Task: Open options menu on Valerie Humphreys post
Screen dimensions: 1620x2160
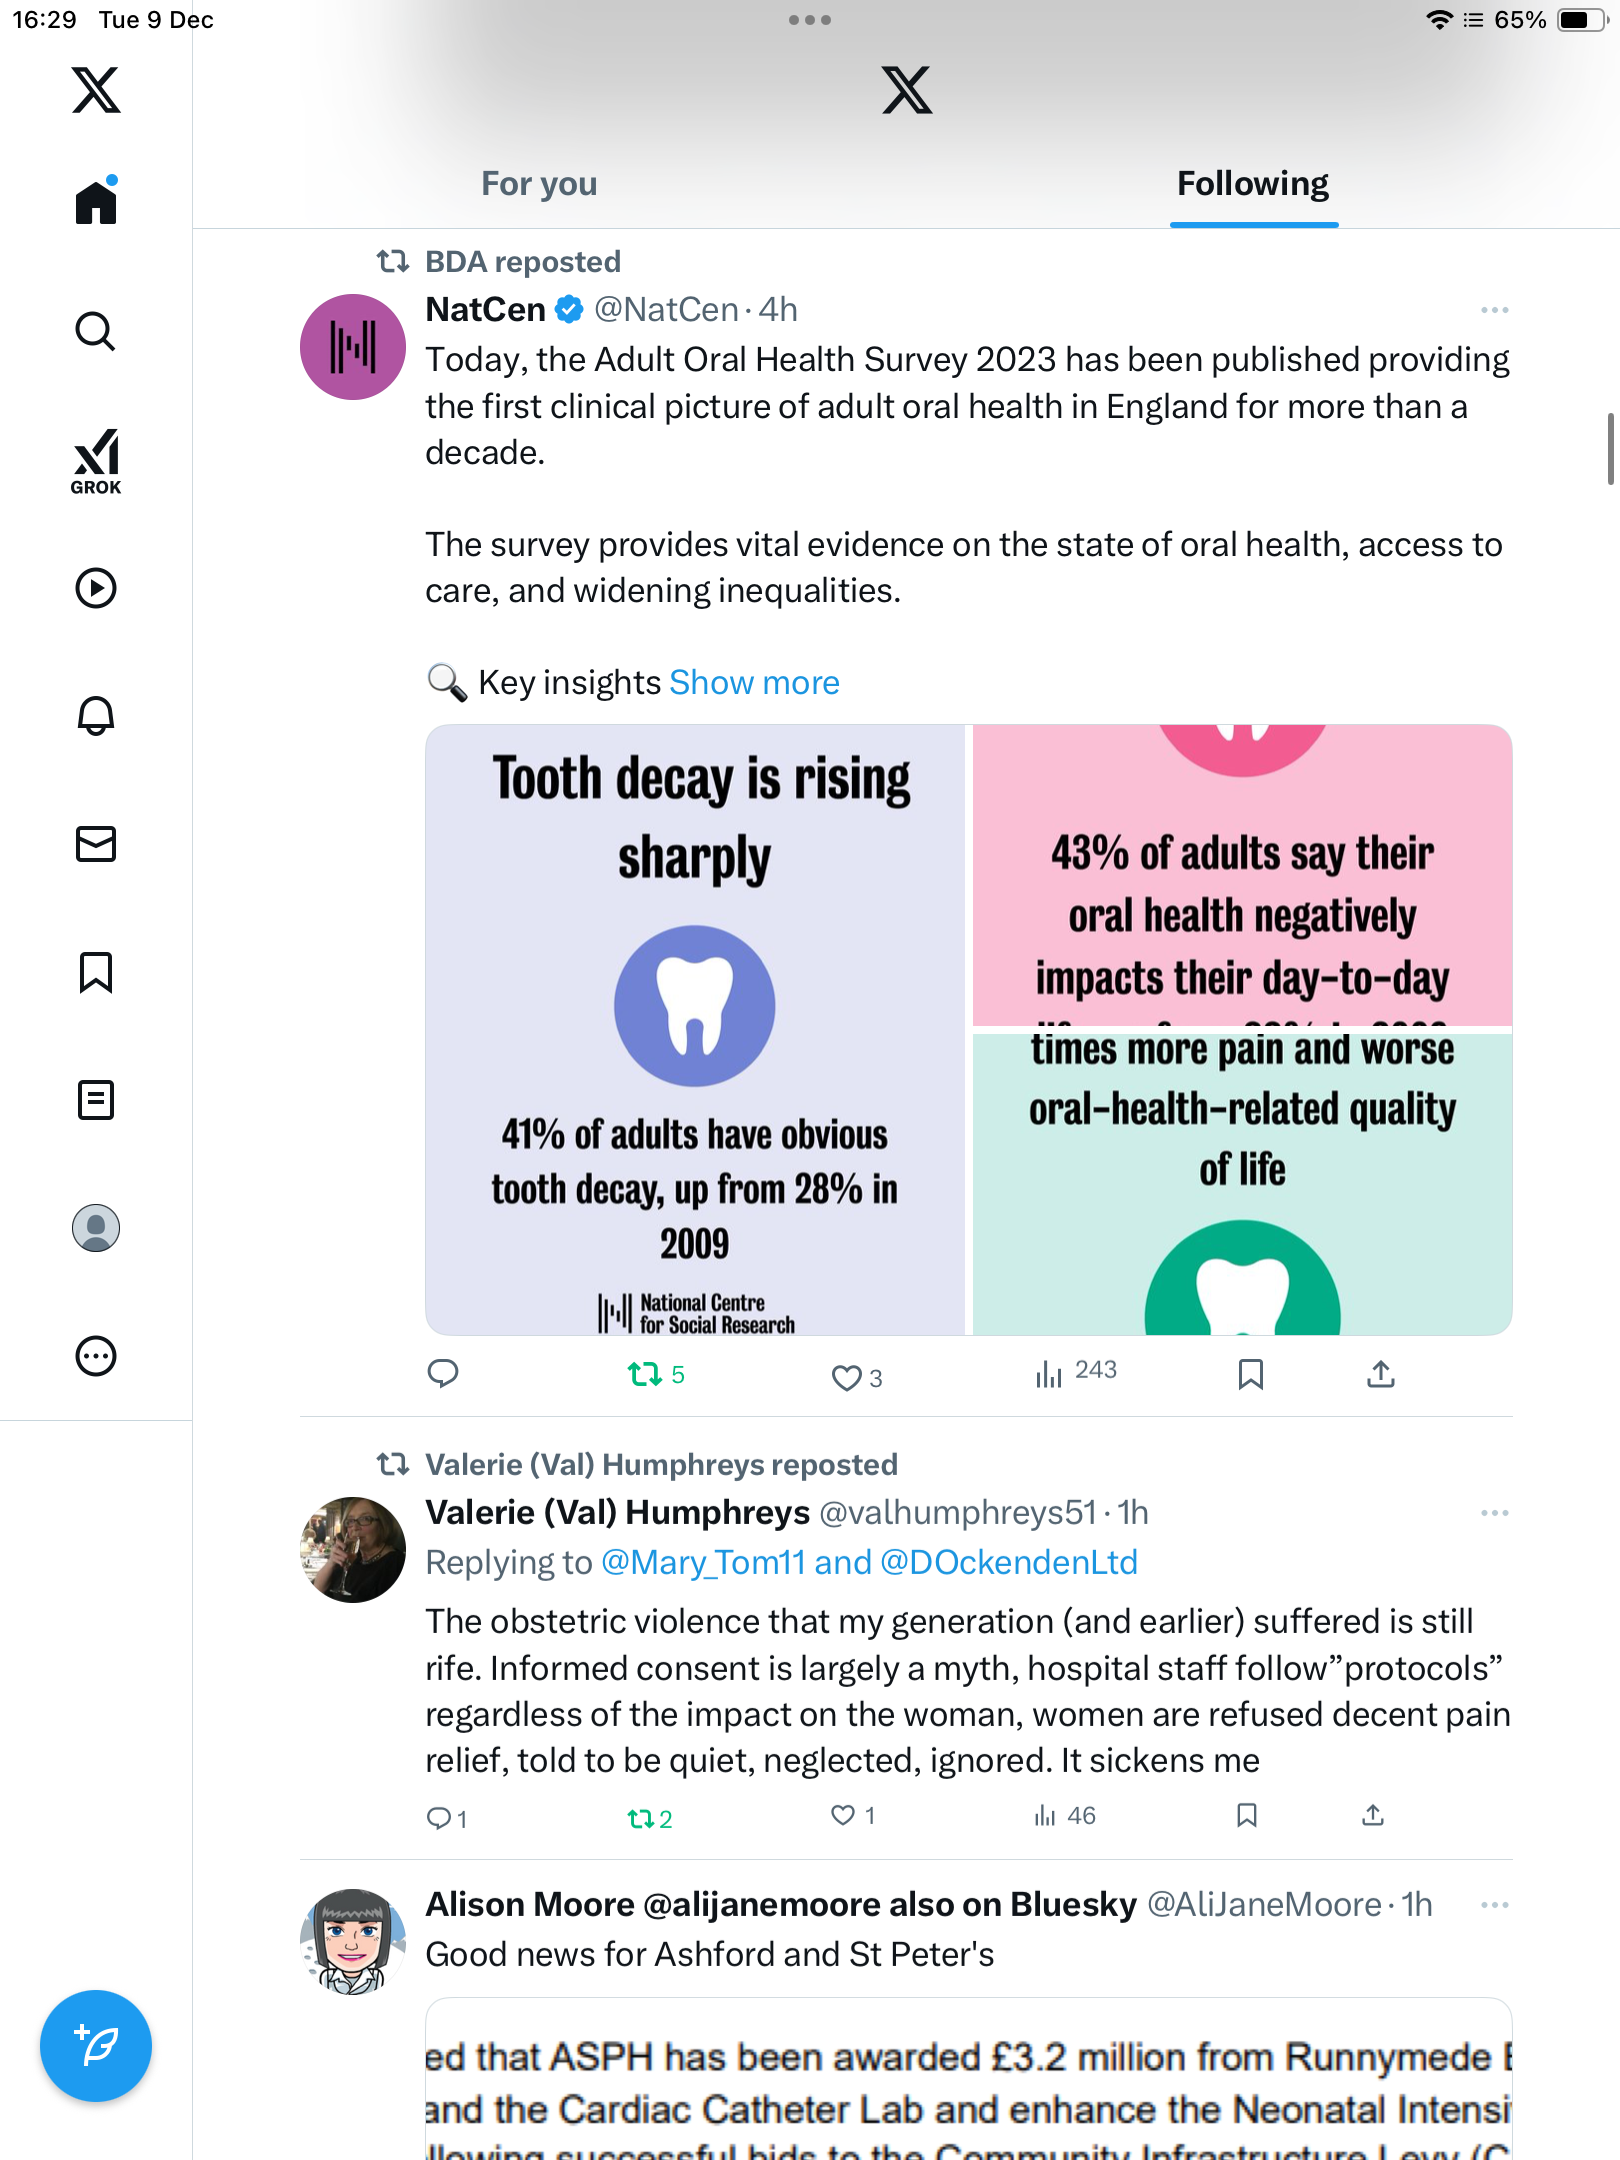Action: (1494, 1513)
